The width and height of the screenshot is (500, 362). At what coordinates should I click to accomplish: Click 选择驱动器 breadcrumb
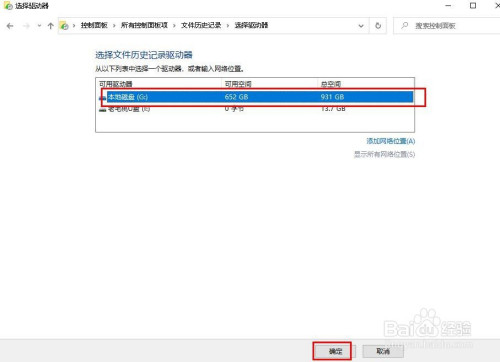(251, 25)
